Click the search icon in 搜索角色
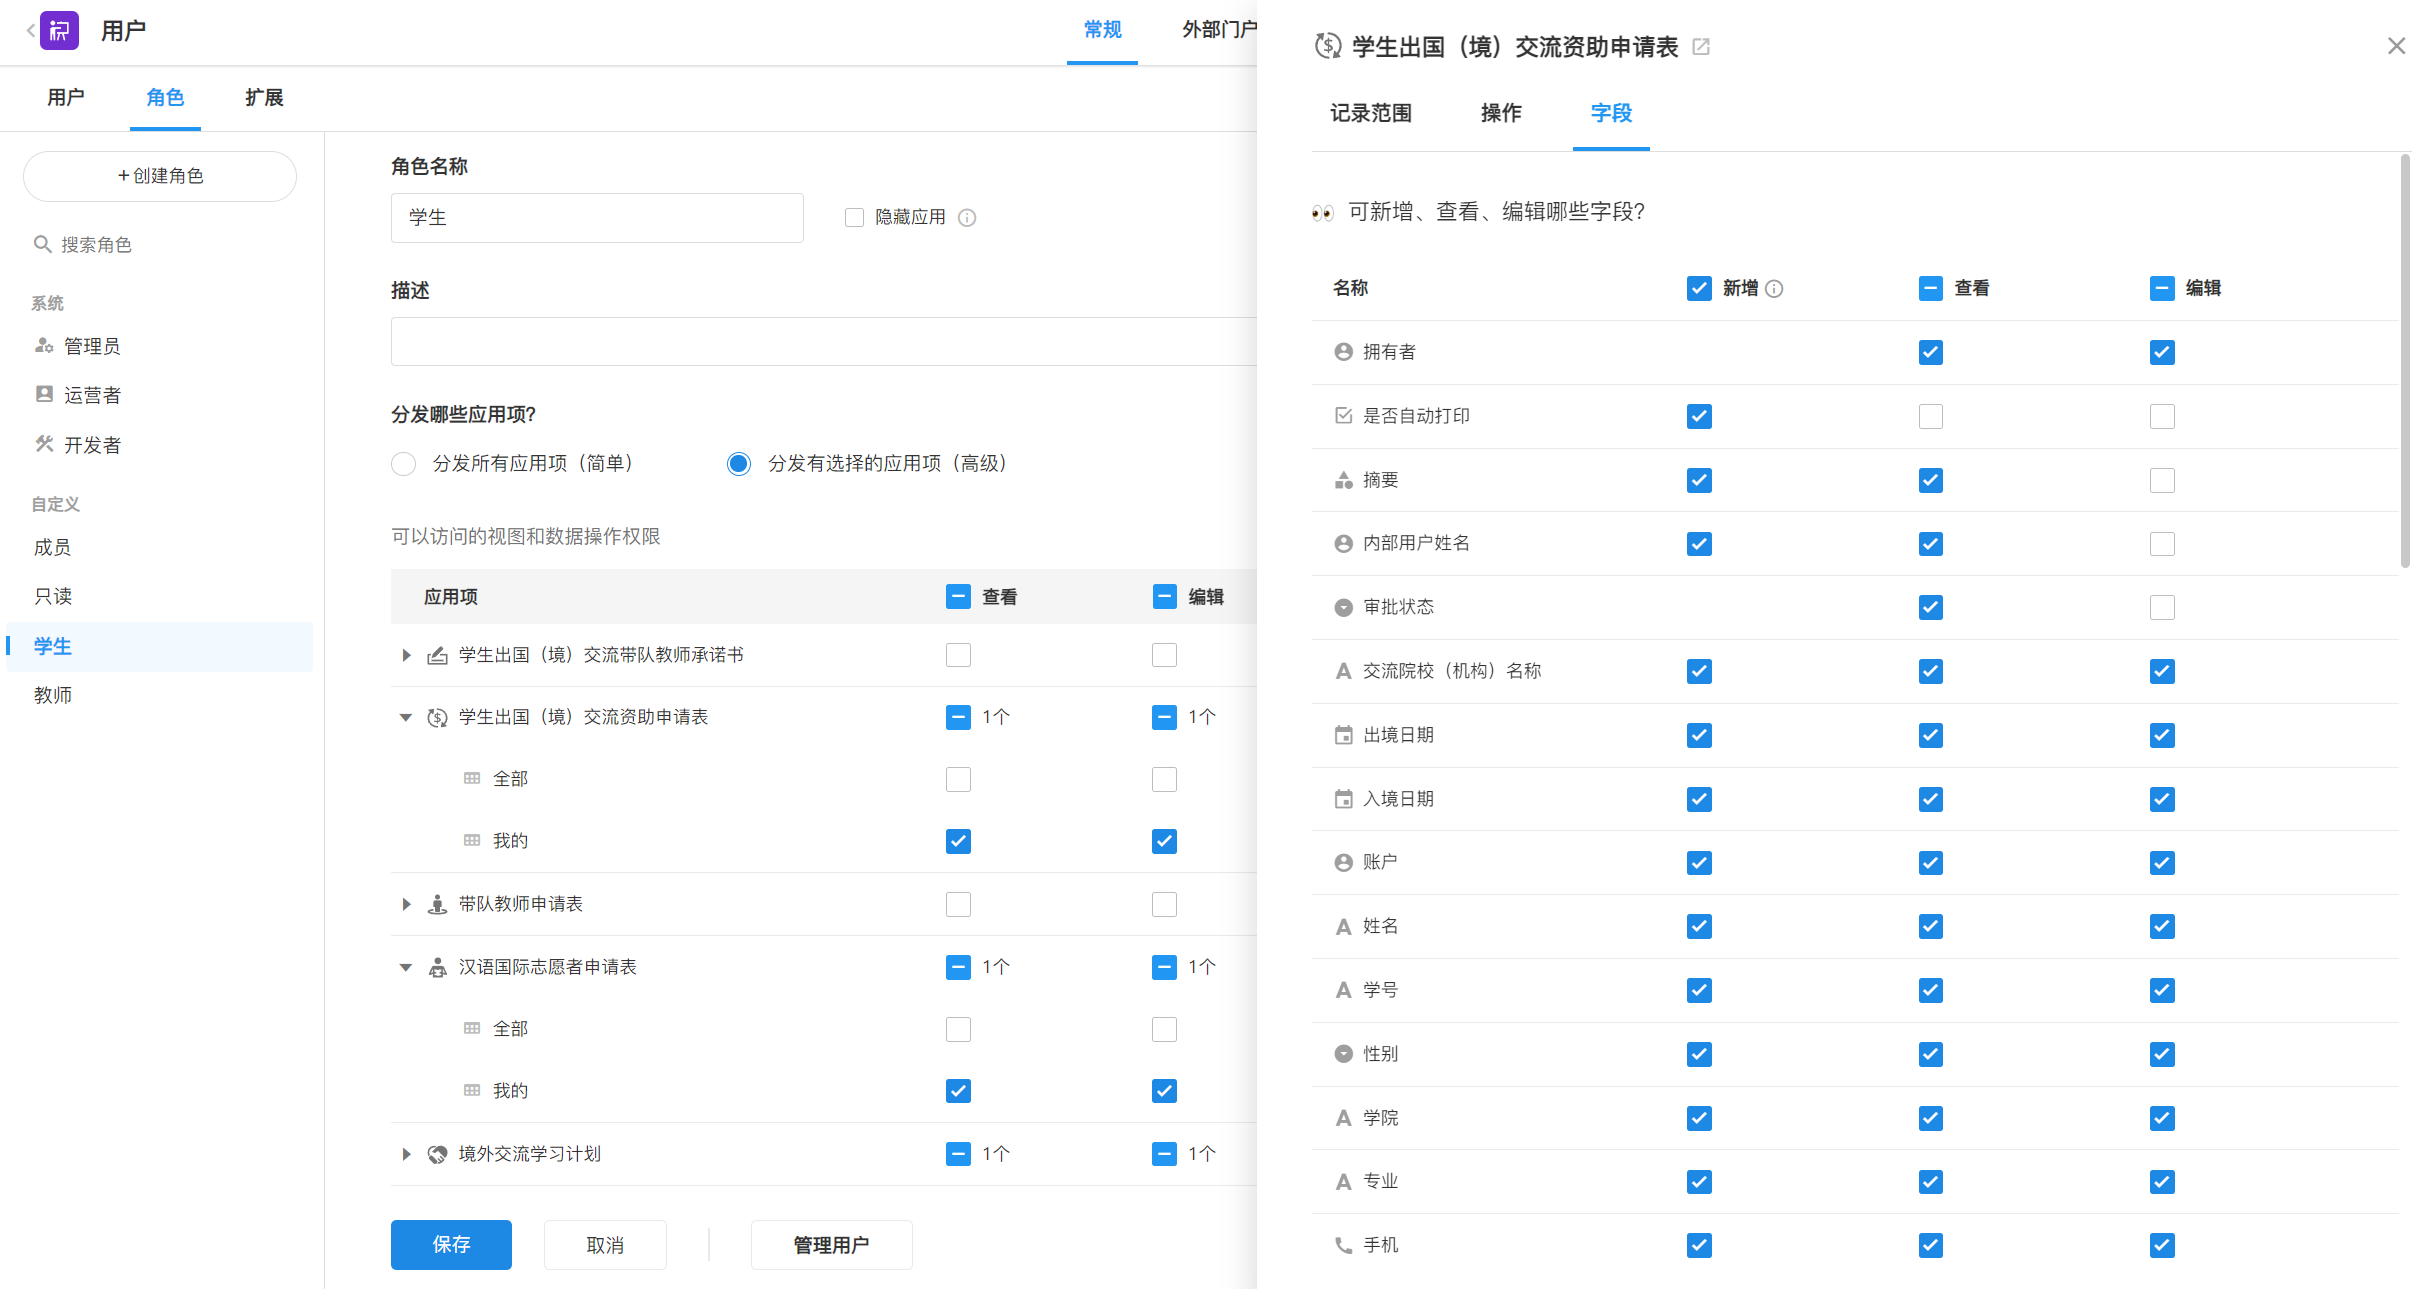The image size is (2421, 1289). pos(42,244)
